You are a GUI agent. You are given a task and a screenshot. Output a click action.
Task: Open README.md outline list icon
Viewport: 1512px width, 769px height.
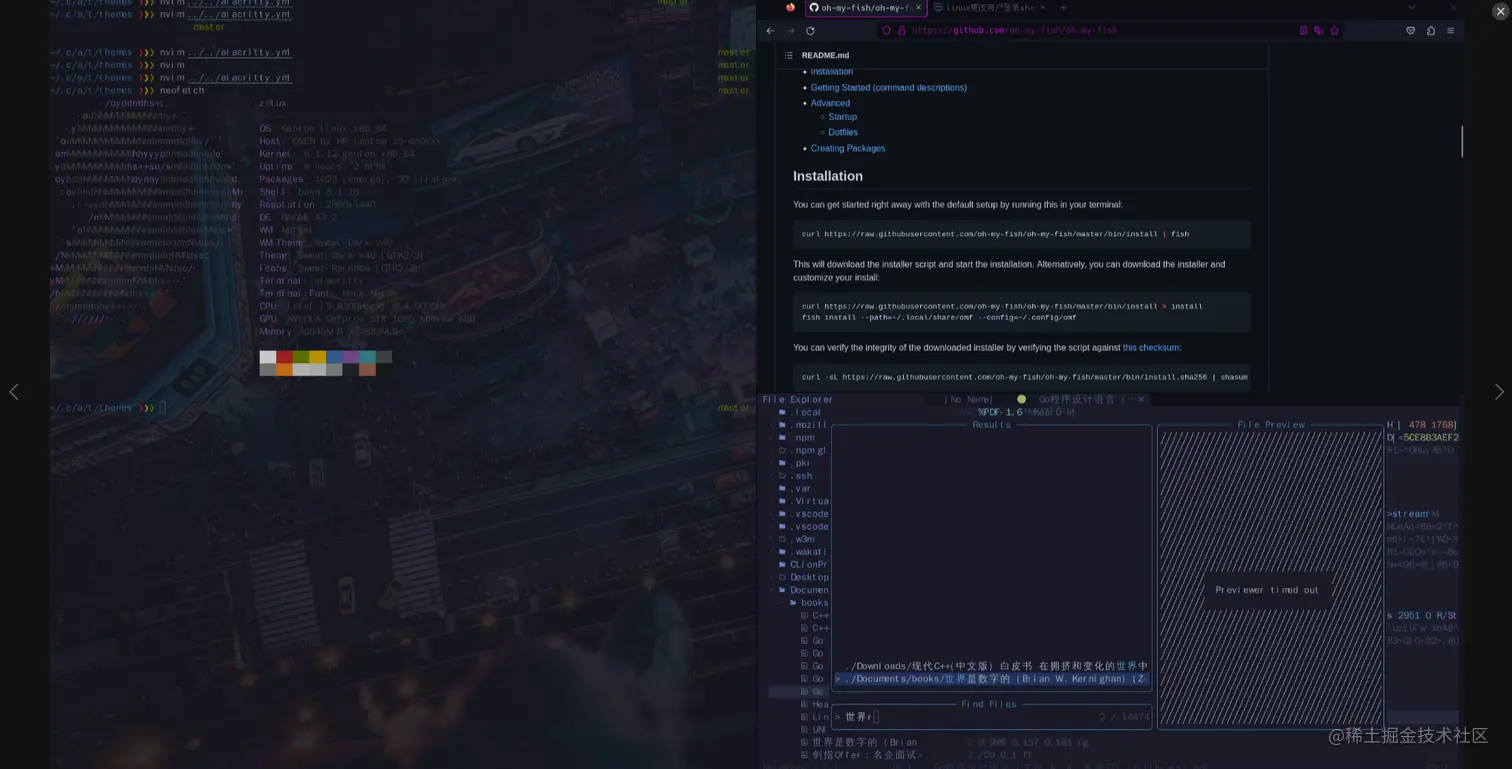(x=789, y=56)
